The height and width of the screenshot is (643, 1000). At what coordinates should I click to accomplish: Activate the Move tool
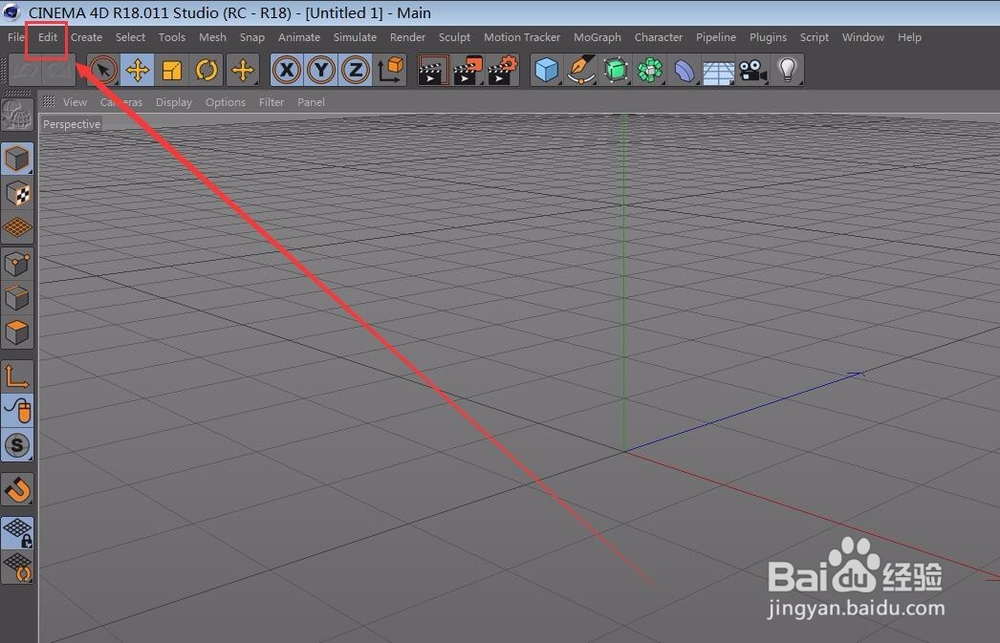(138, 70)
